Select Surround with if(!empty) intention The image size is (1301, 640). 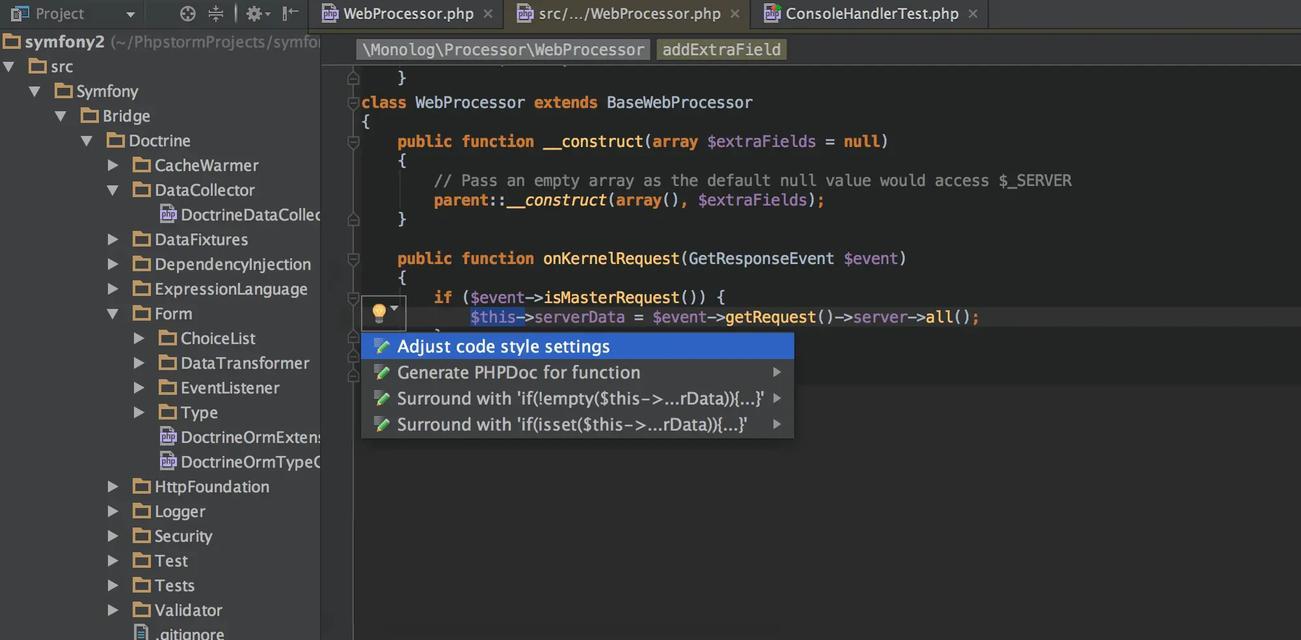[x=578, y=398]
